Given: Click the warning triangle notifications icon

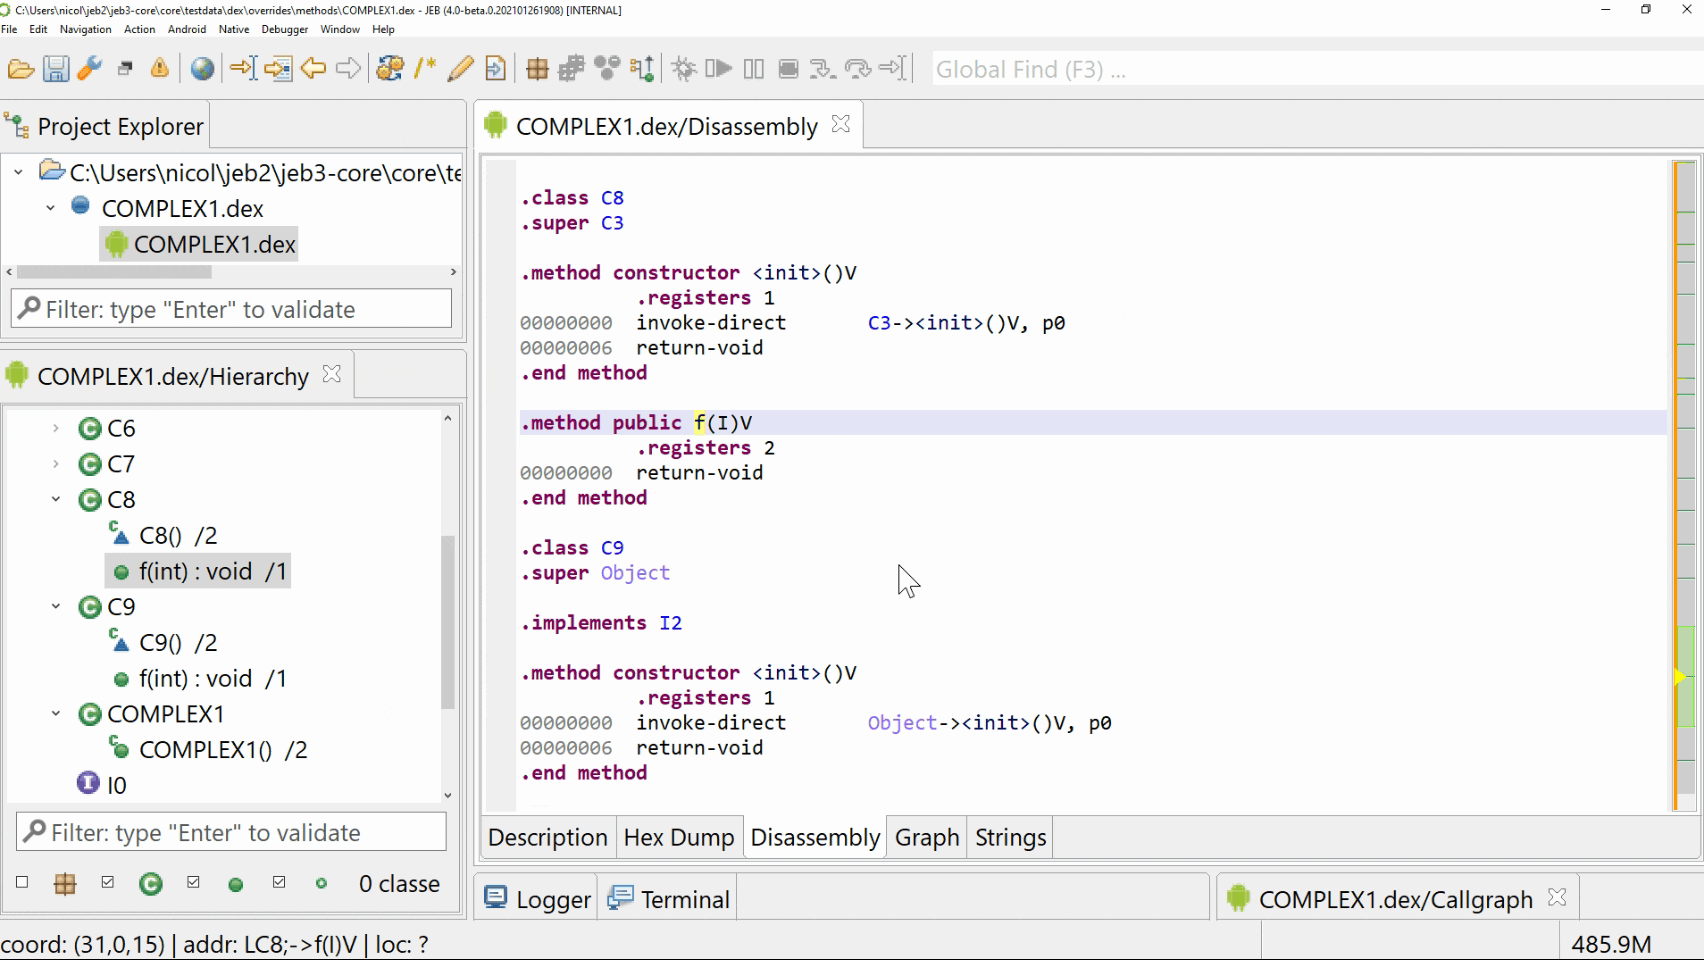Looking at the screenshot, I should point(159,69).
